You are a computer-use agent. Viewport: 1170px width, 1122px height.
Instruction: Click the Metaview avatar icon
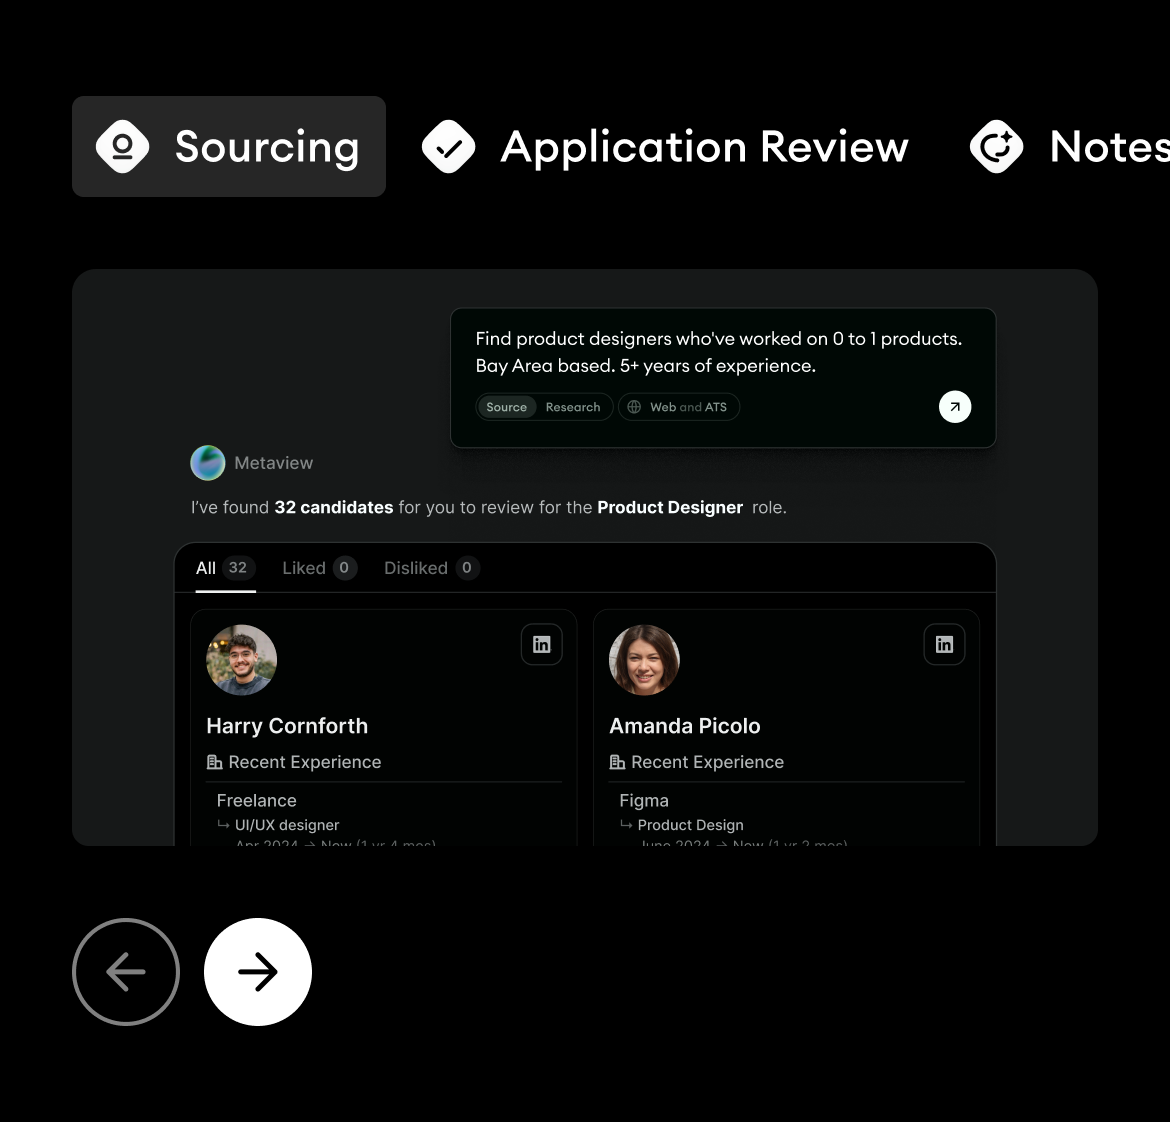pos(207,463)
